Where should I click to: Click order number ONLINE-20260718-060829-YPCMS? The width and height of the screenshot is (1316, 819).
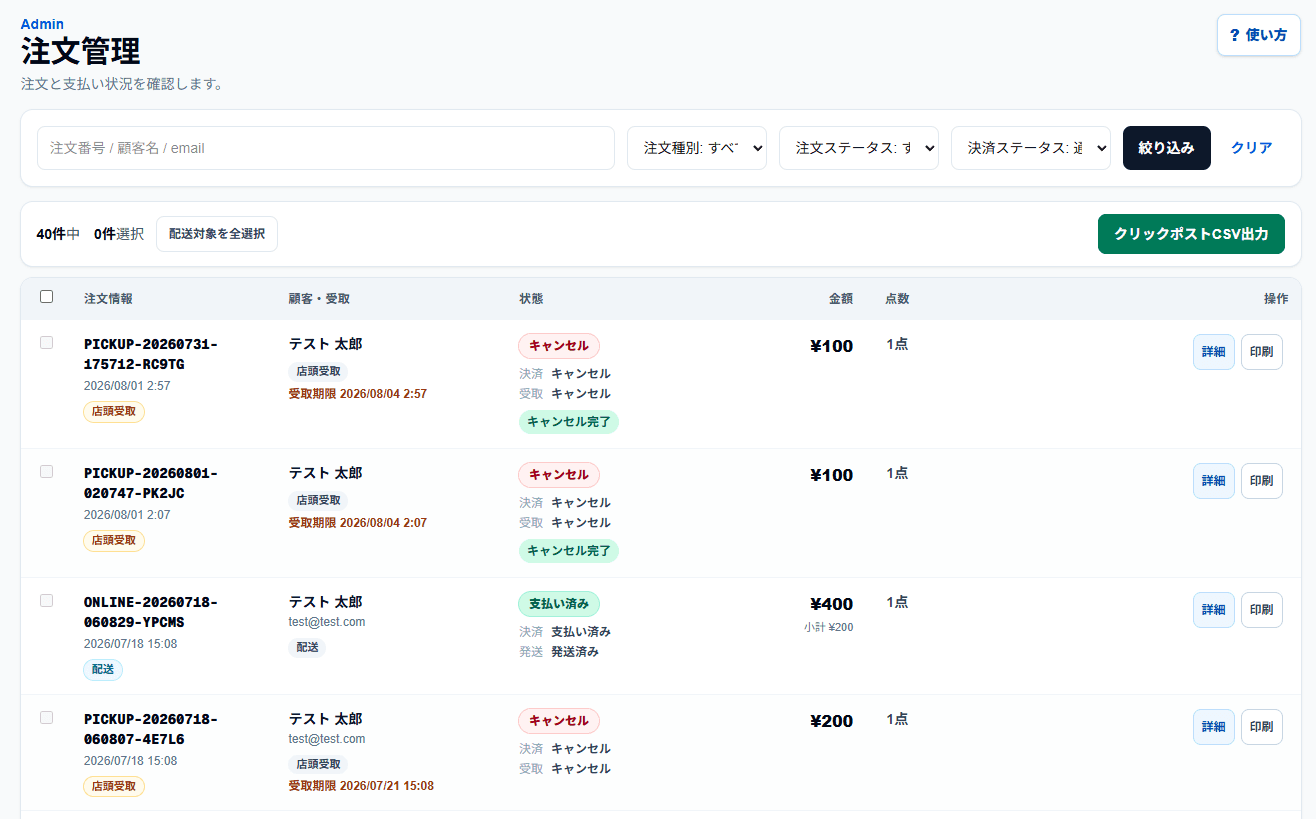(151, 612)
